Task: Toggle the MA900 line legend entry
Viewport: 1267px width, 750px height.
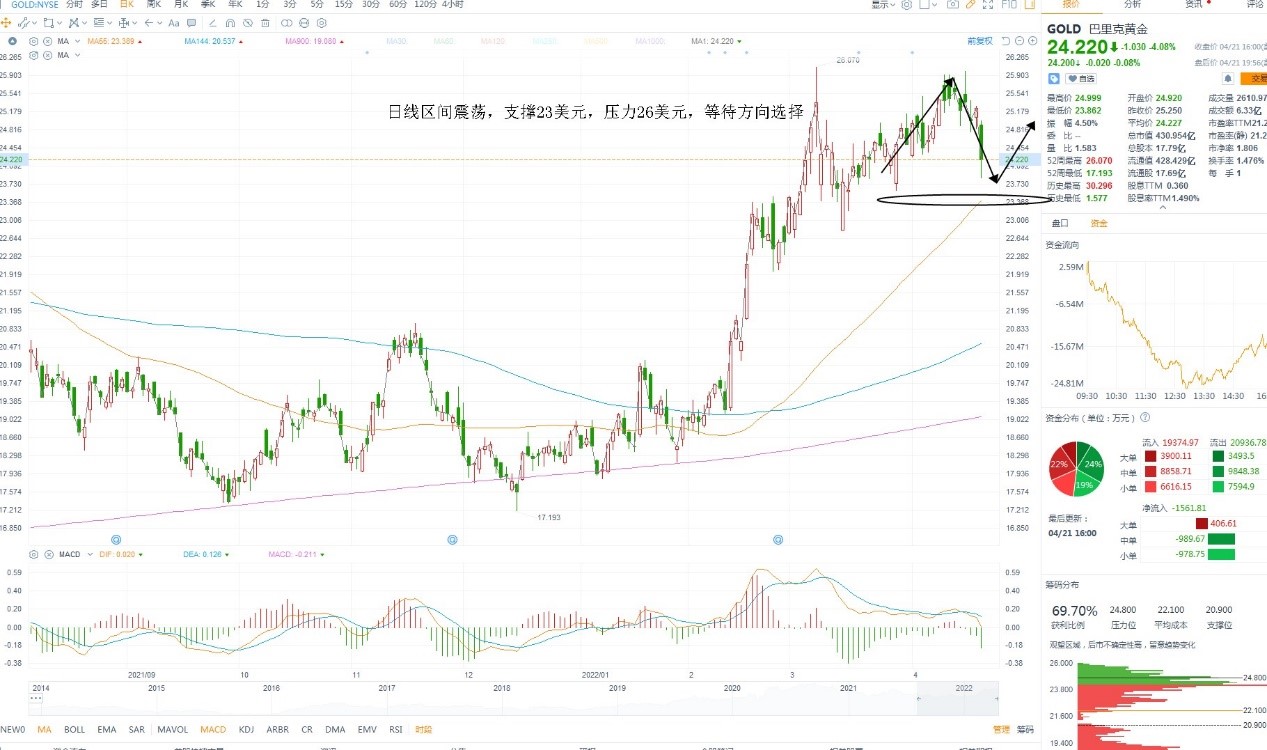Action: pos(313,41)
